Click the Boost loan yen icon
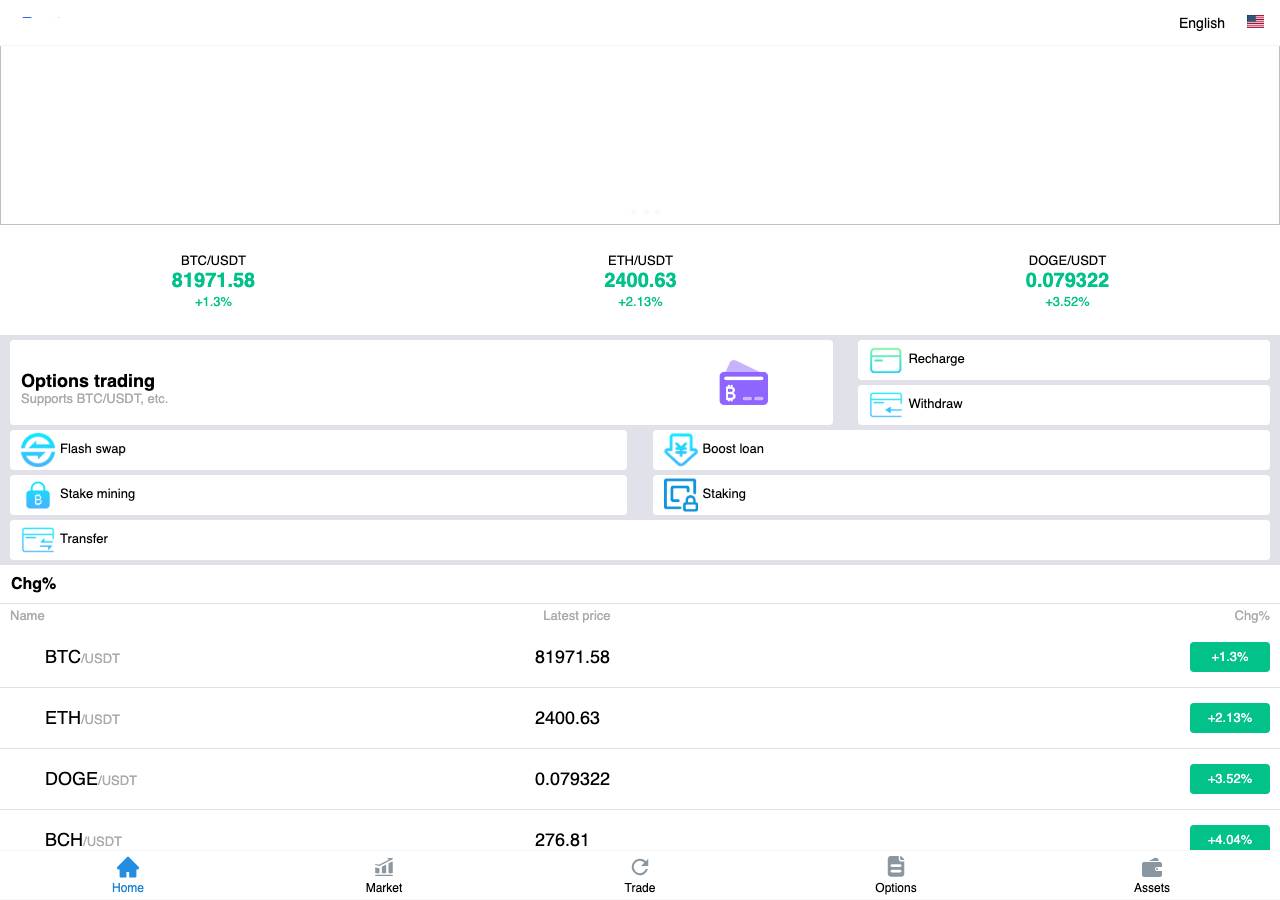This screenshot has height=900, width=1280. tap(681, 450)
